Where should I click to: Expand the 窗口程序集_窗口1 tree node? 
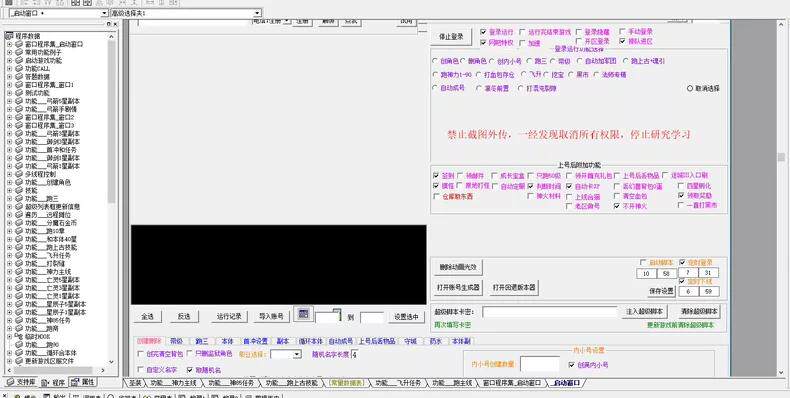(x=9, y=85)
